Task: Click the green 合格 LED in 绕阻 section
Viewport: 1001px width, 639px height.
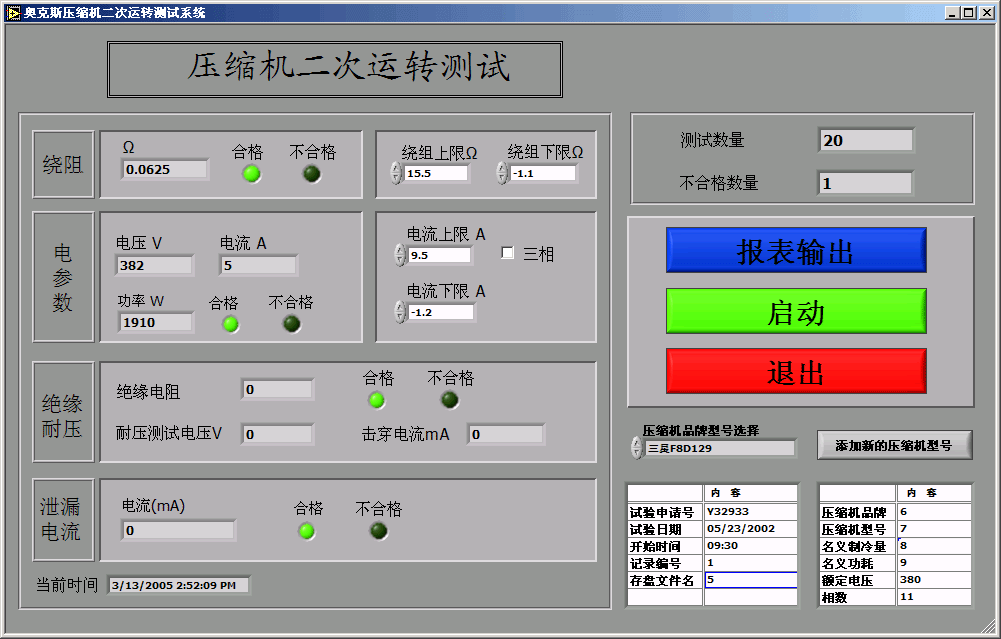Action: pos(252,173)
